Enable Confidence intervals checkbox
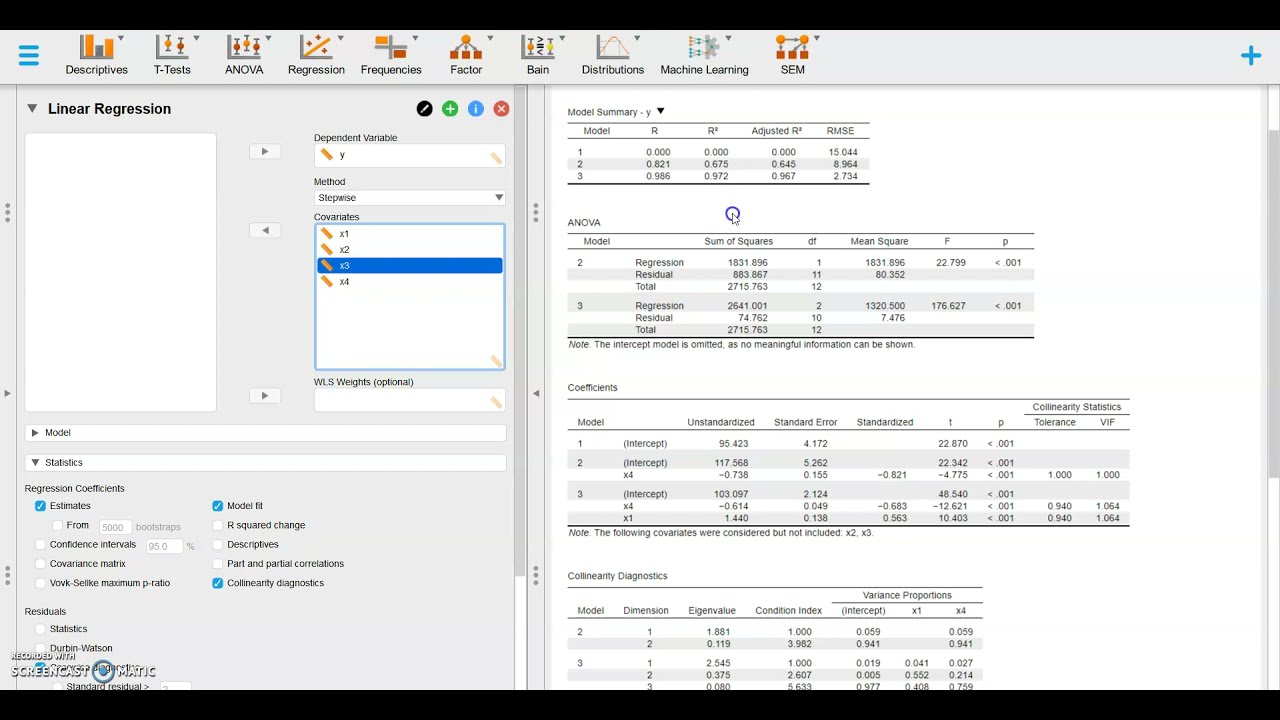 (41, 545)
